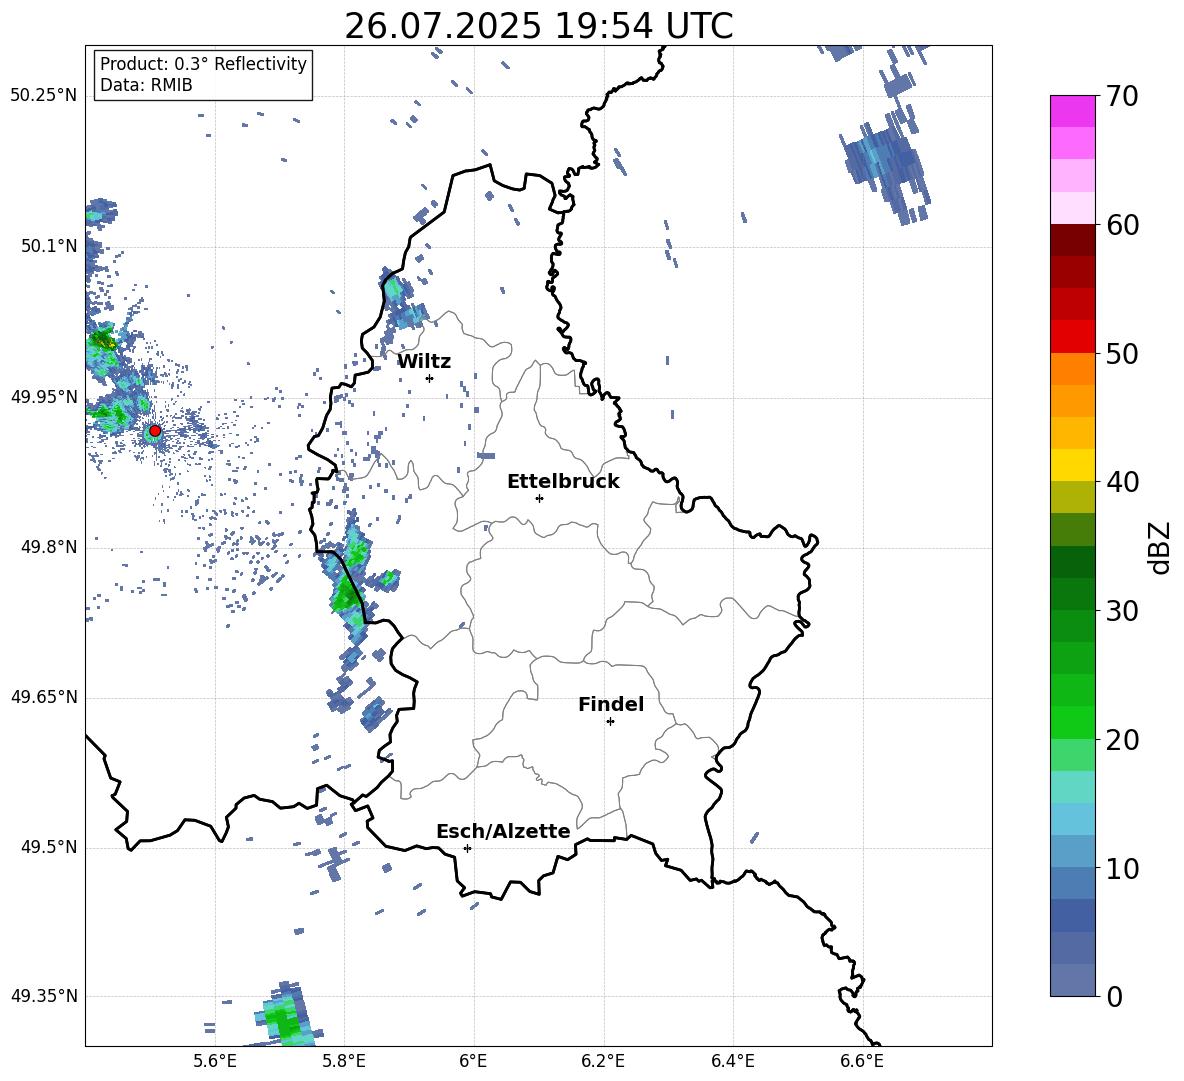The image size is (1184, 1081).
Task: Click the Data: RMIB text
Action: pyautogui.click(x=146, y=85)
